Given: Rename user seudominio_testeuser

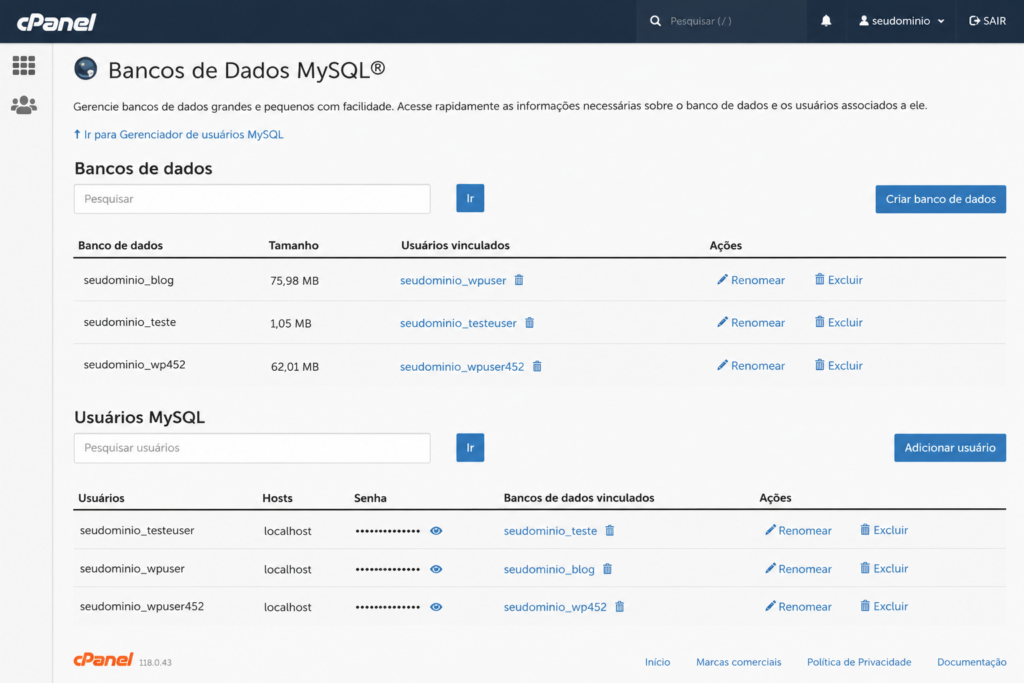Looking at the screenshot, I should pyautogui.click(x=798, y=530).
